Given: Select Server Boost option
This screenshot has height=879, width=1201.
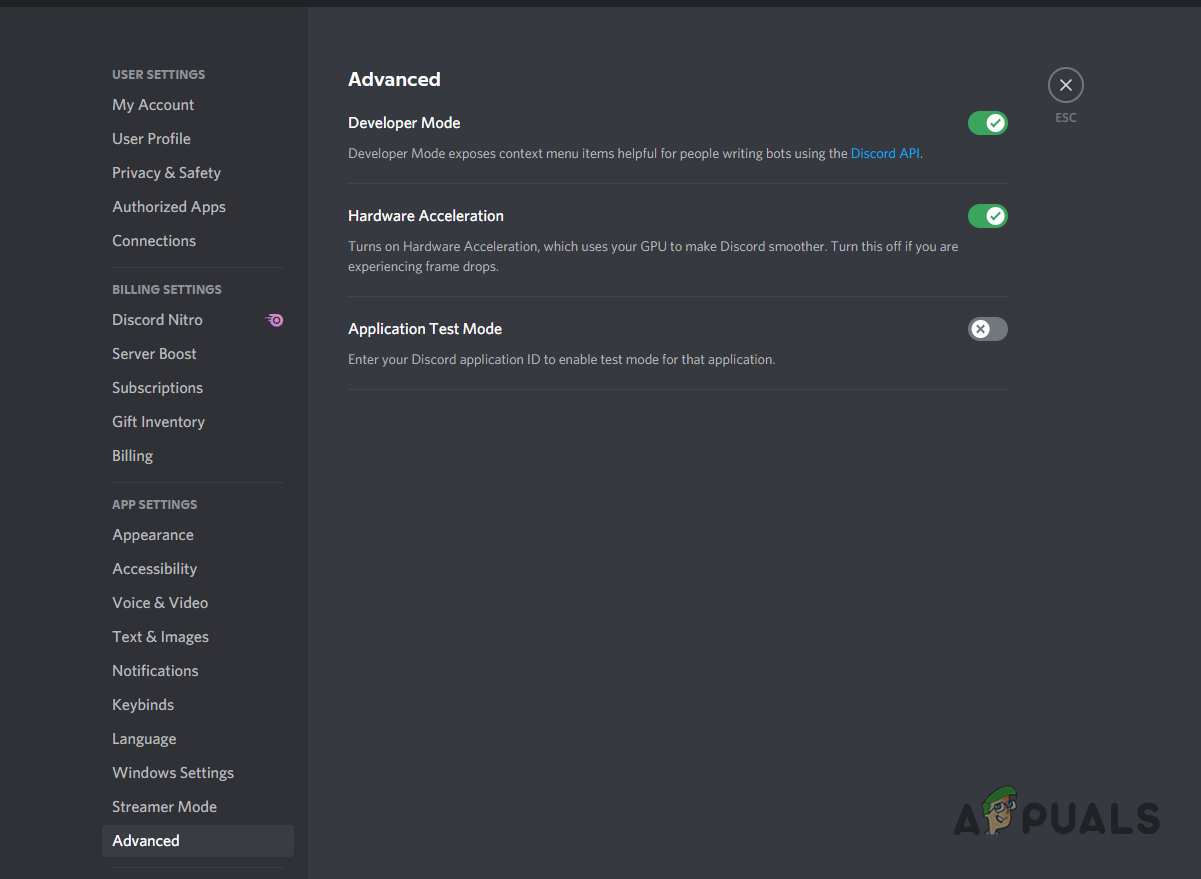Looking at the screenshot, I should click(x=154, y=354).
